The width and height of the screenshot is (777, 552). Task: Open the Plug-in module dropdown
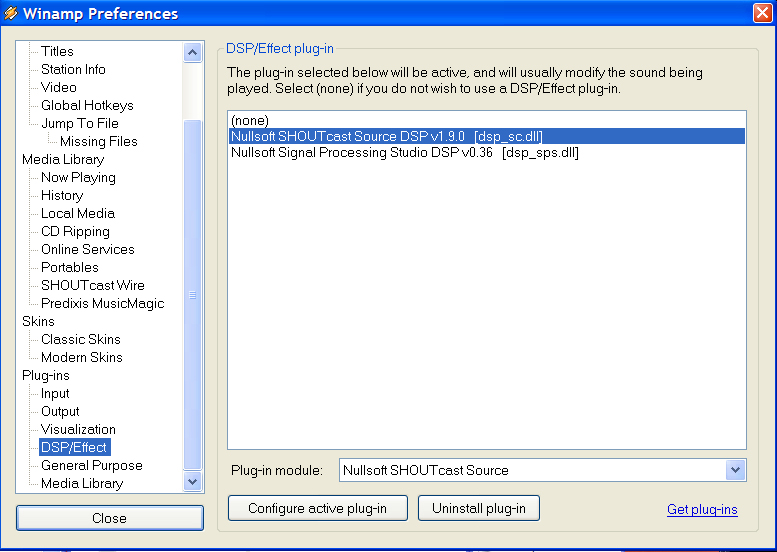coord(736,470)
